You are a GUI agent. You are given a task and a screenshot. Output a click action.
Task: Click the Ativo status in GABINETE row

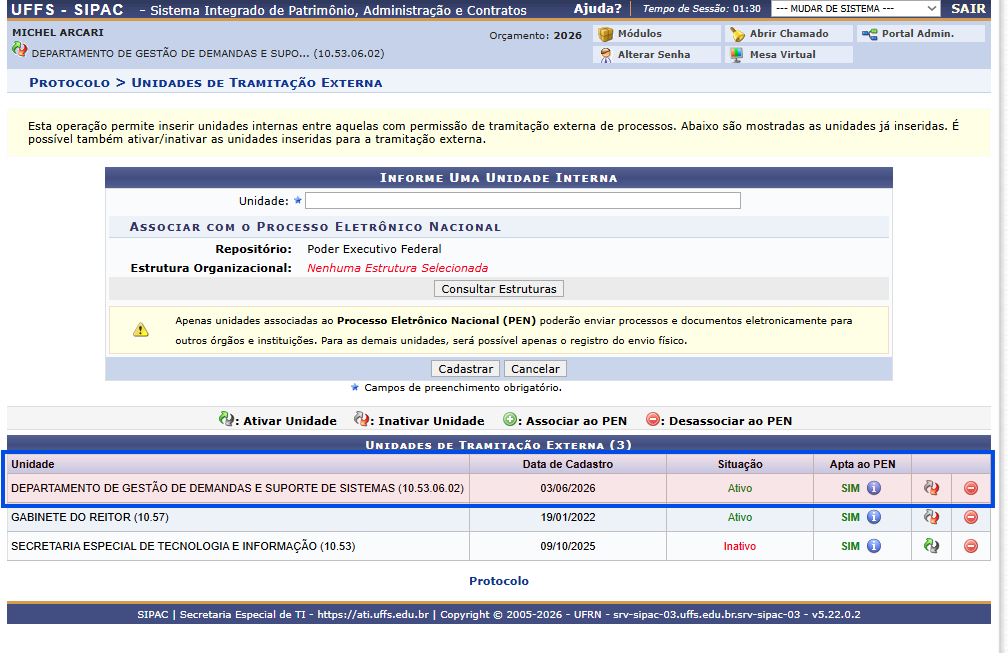click(x=740, y=517)
